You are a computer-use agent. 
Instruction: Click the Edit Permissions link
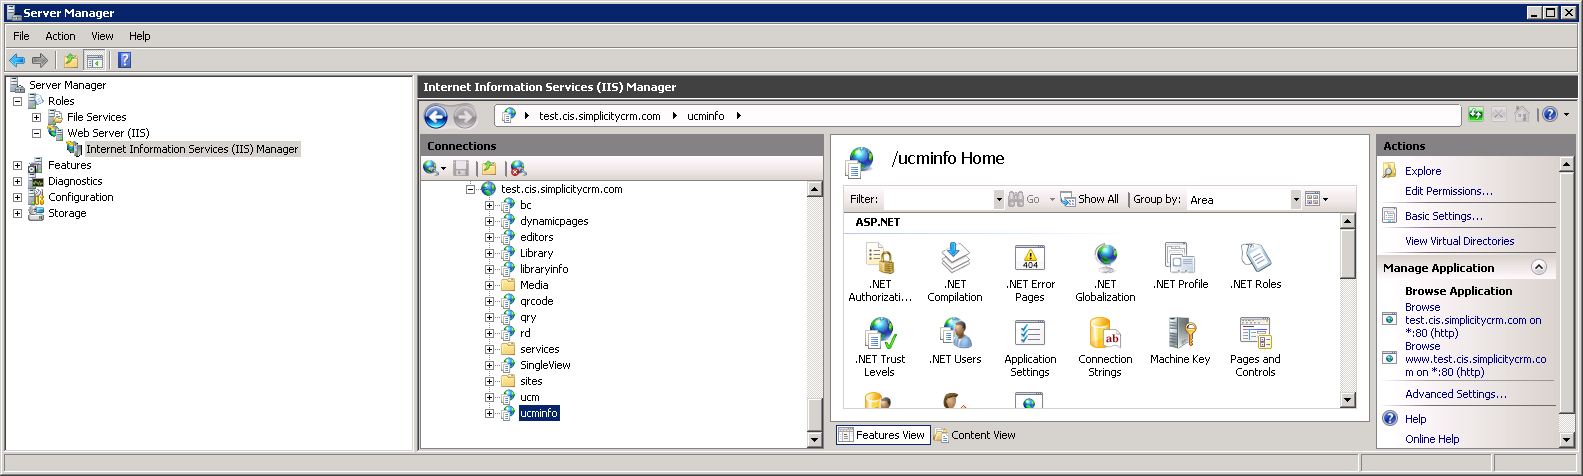(x=1448, y=191)
